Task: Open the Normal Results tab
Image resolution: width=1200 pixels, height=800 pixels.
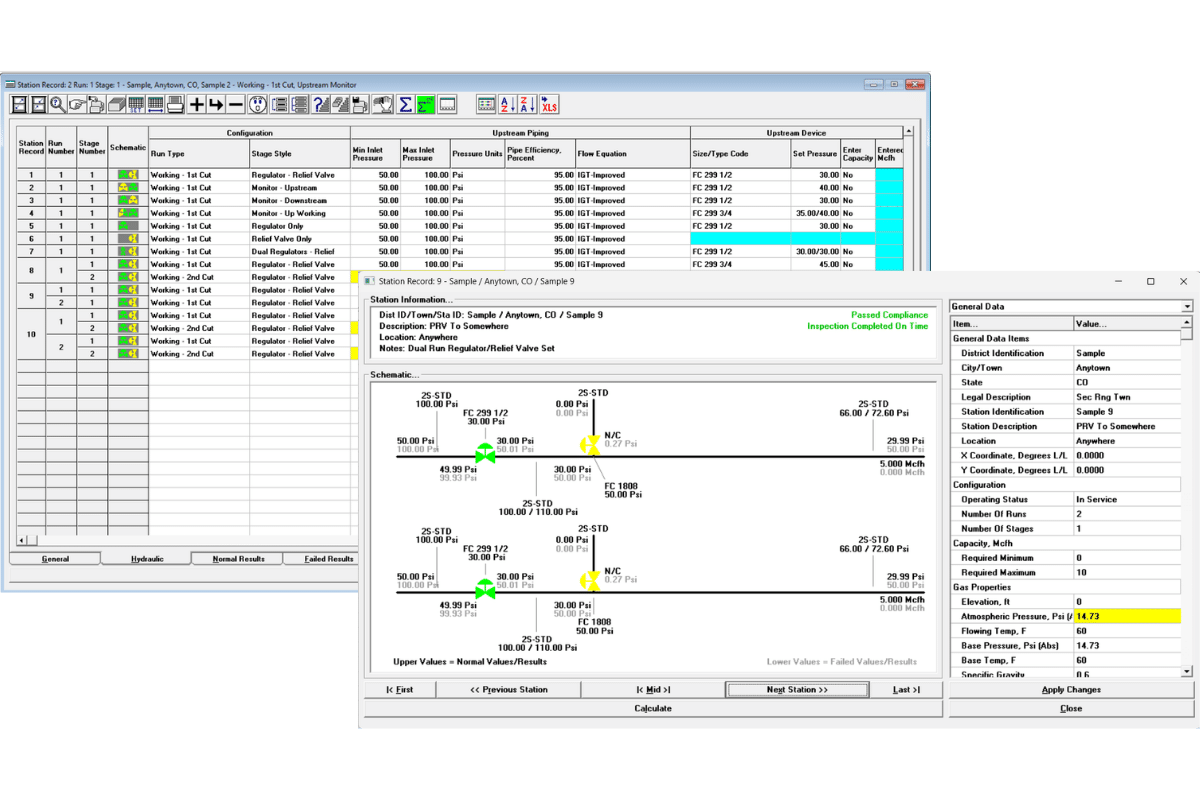Action: pyautogui.click(x=238, y=559)
